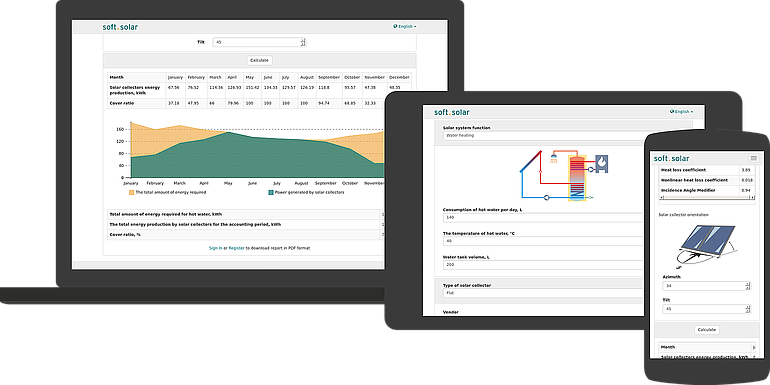770x385 pixels.
Task: Open Solar system function dropdown on tablet
Action: (543, 135)
